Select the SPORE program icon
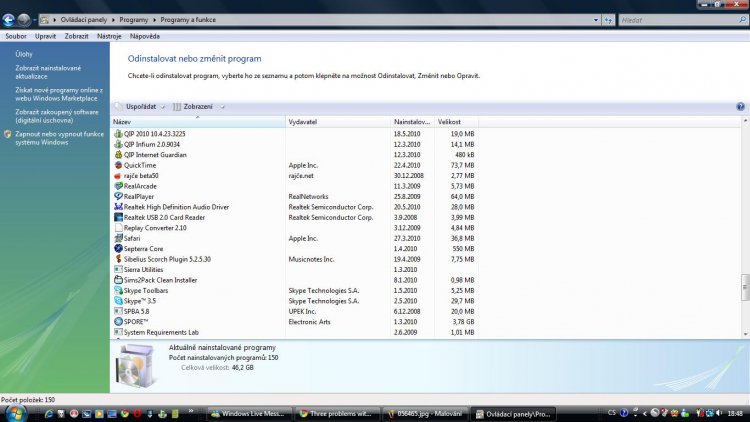Viewport: 750px width, 422px height. tap(118, 322)
